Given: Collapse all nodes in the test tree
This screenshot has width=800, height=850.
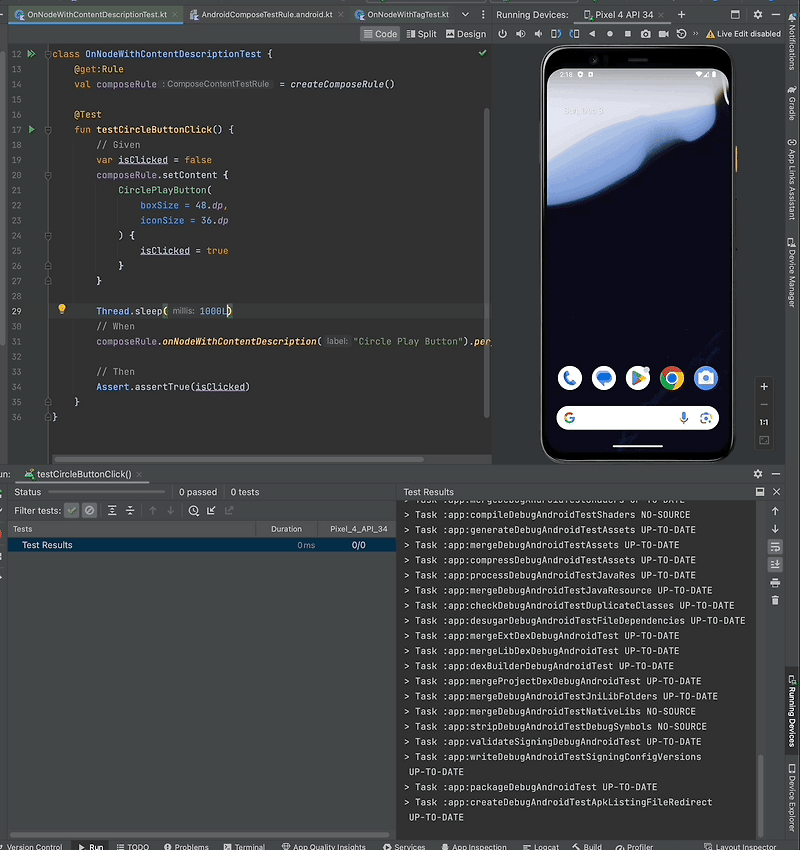Looking at the screenshot, I should 130,510.
